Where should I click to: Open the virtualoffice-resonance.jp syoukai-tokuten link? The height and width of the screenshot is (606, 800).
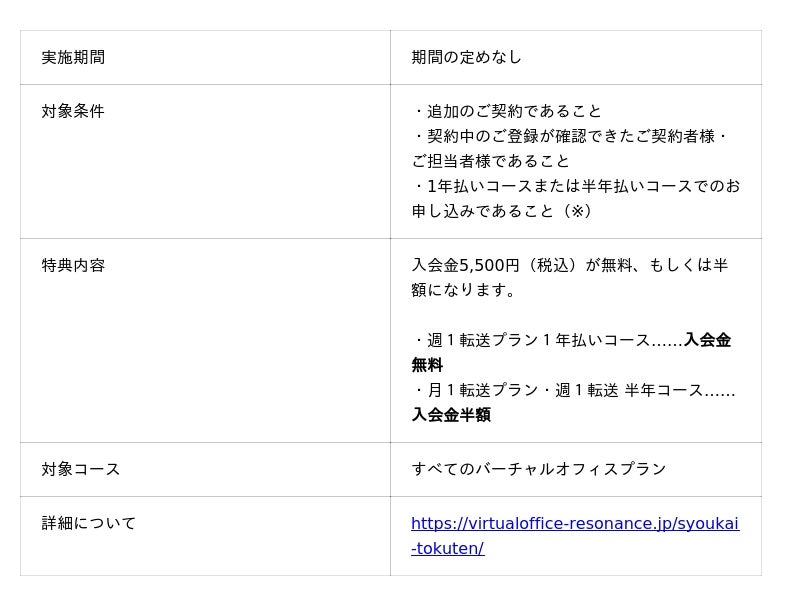pyautogui.click(x=574, y=524)
